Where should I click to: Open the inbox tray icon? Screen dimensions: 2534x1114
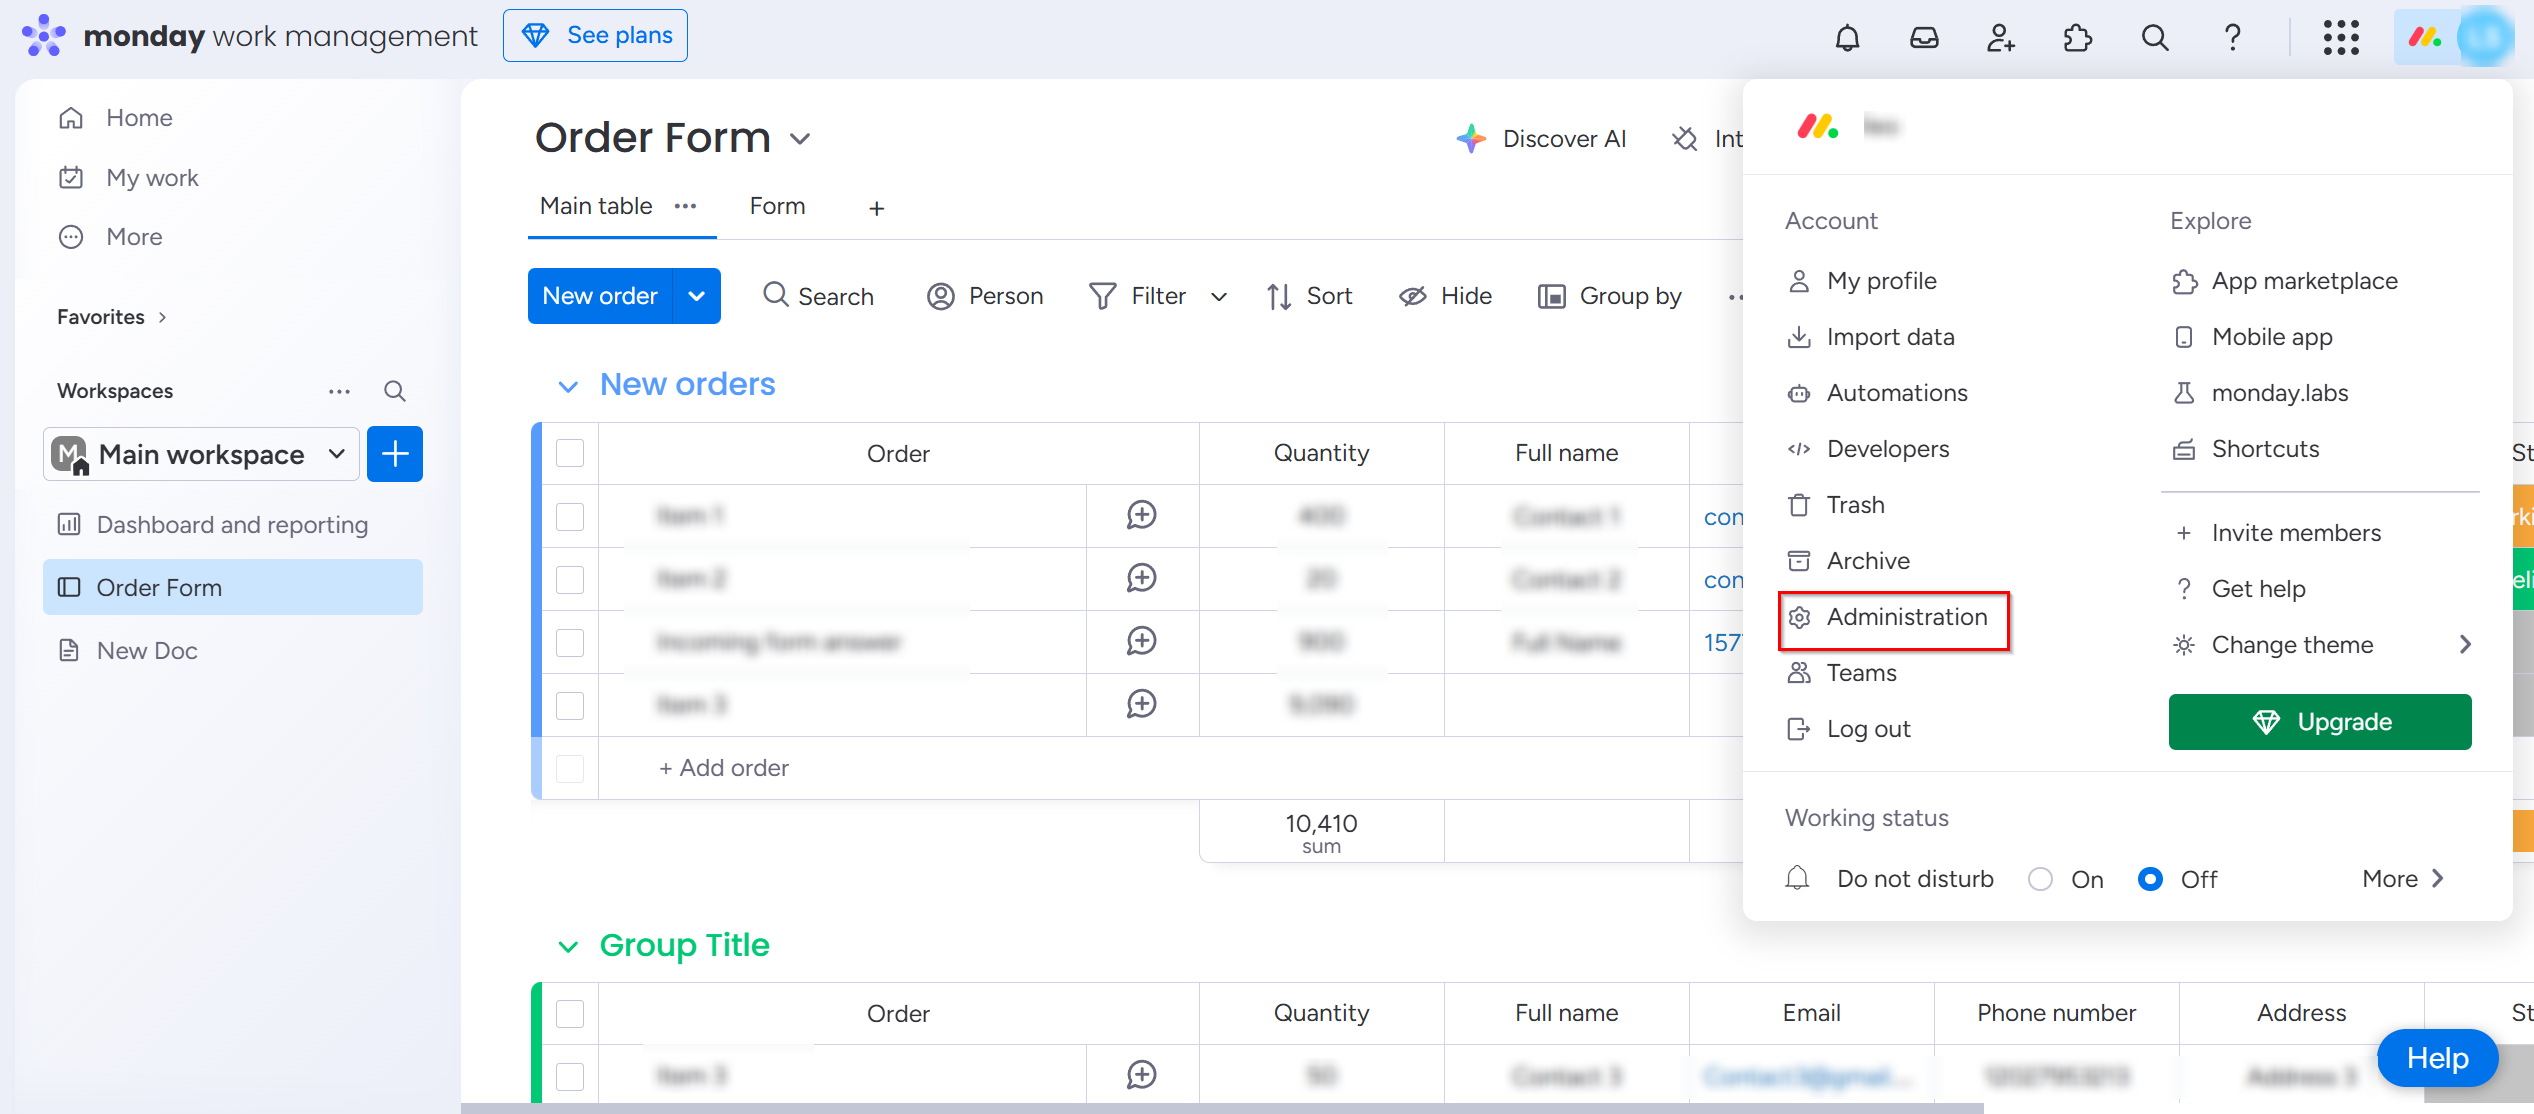(1924, 38)
